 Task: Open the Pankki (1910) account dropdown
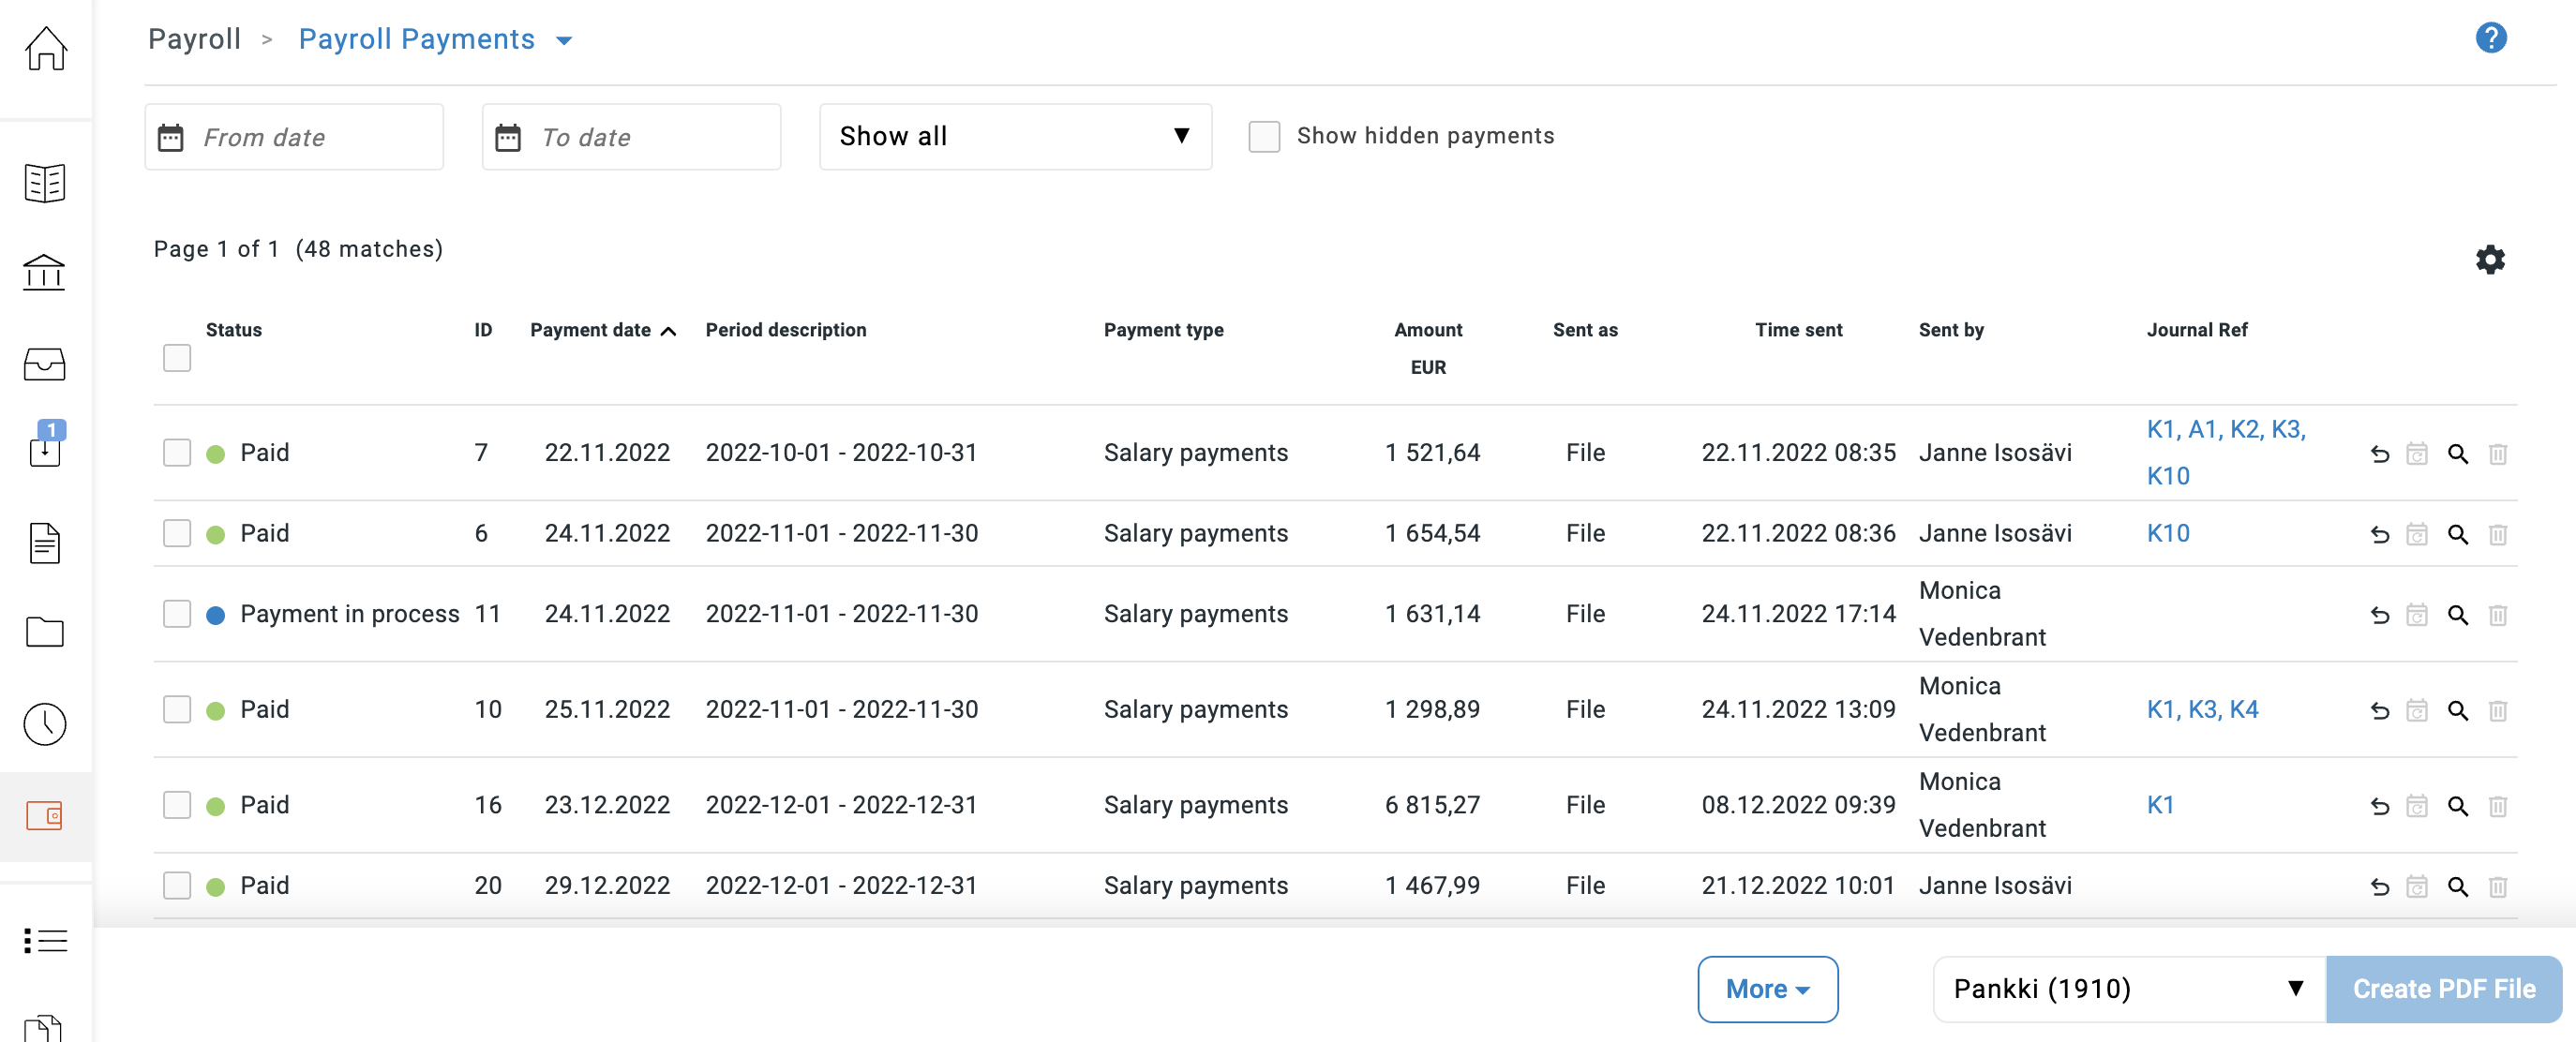[2126, 989]
